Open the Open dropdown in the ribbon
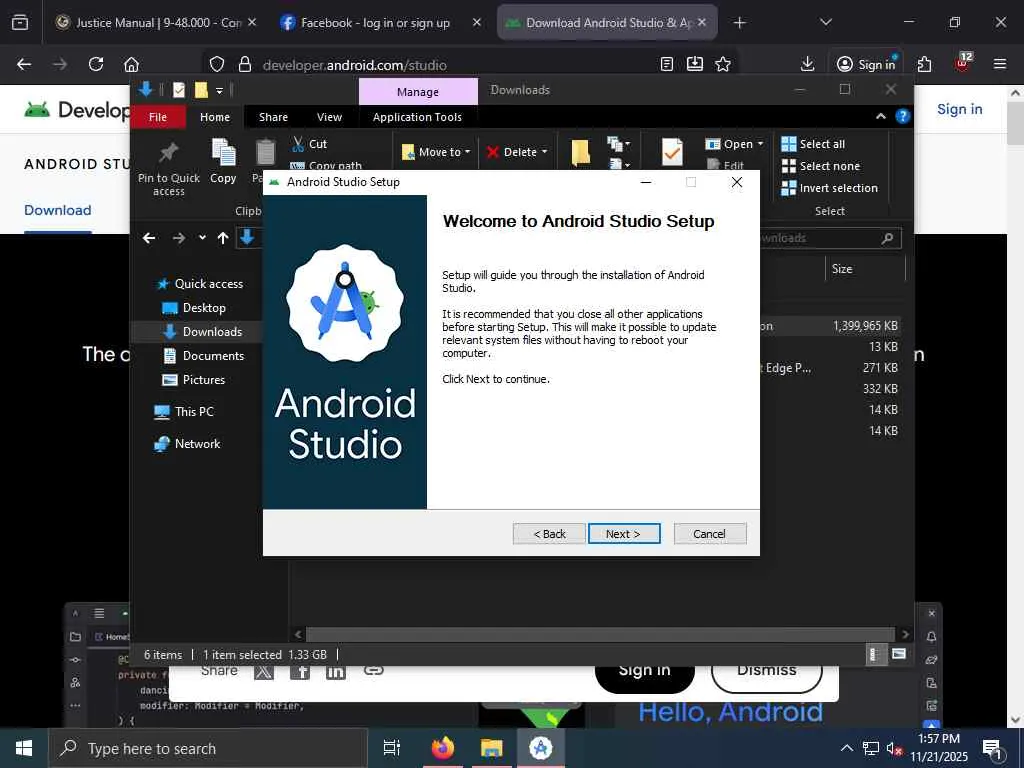Screen dimensions: 1024x768 [x=735, y=144]
